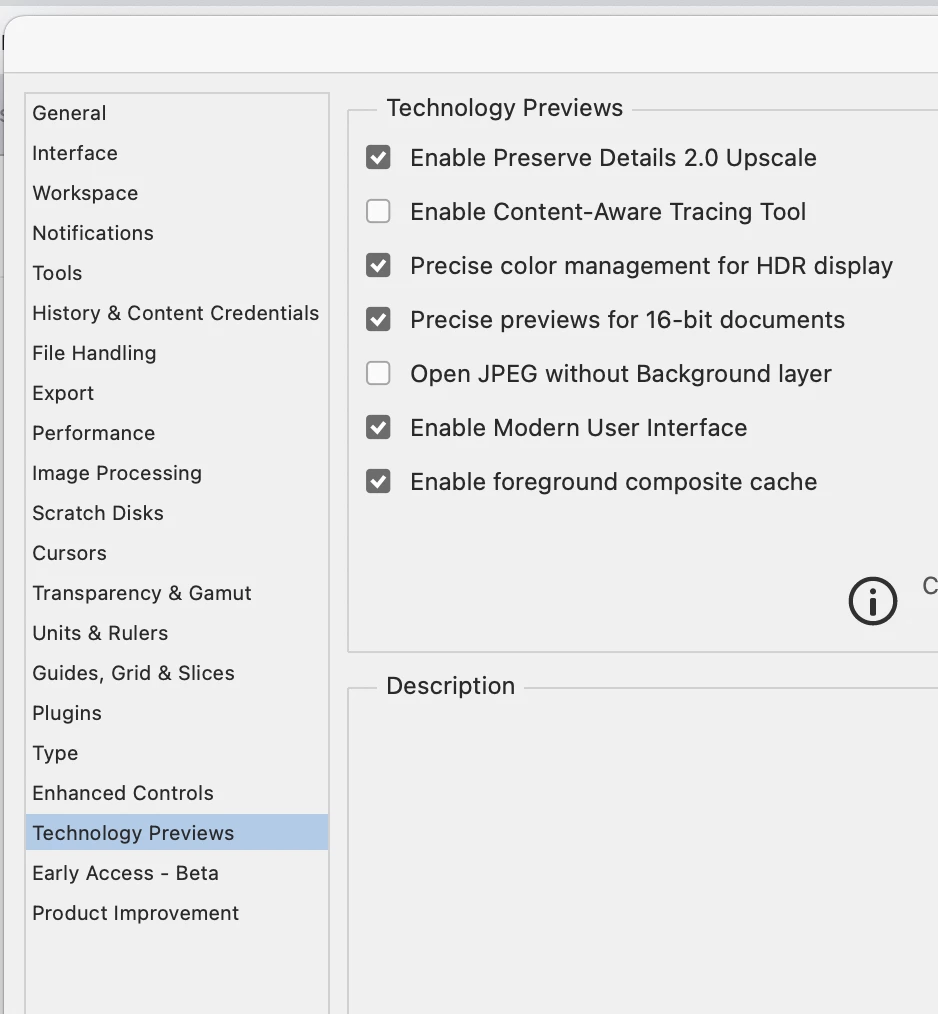Select Early Access - Beta category
This screenshot has height=1014, width=938.
(x=125, y=873)
